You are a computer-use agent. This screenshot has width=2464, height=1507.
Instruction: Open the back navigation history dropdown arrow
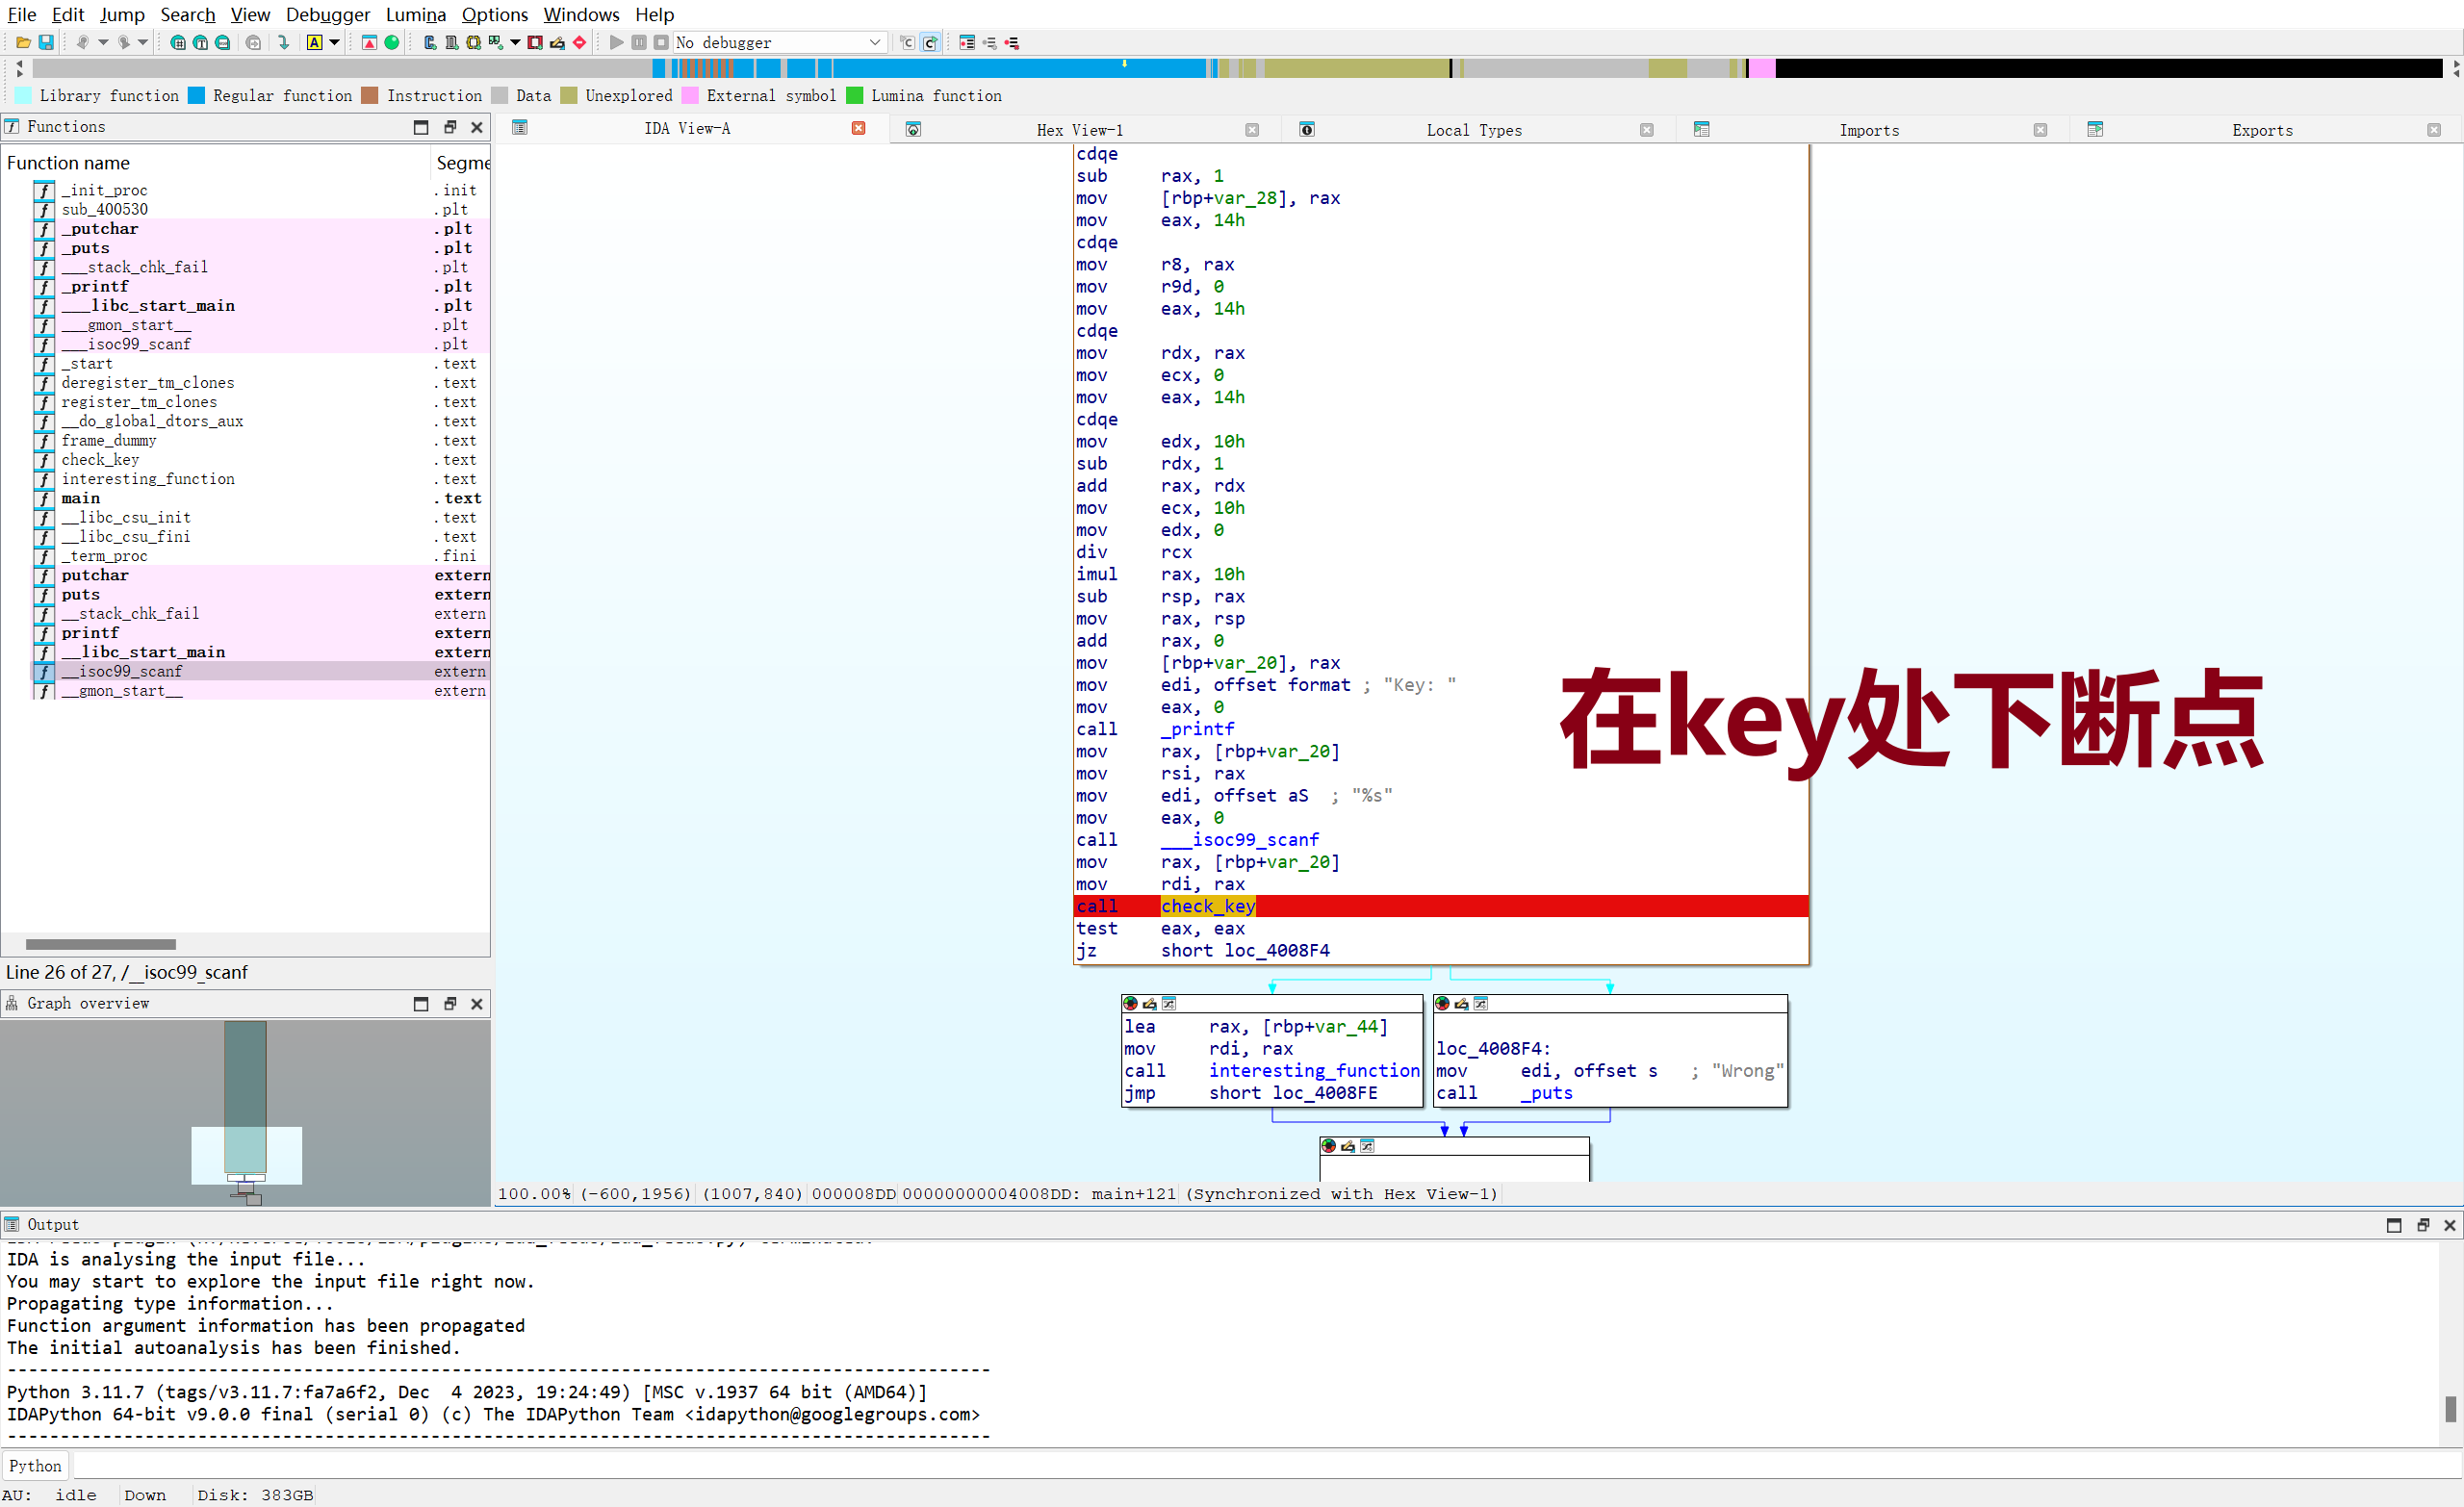tap(103, 42)
